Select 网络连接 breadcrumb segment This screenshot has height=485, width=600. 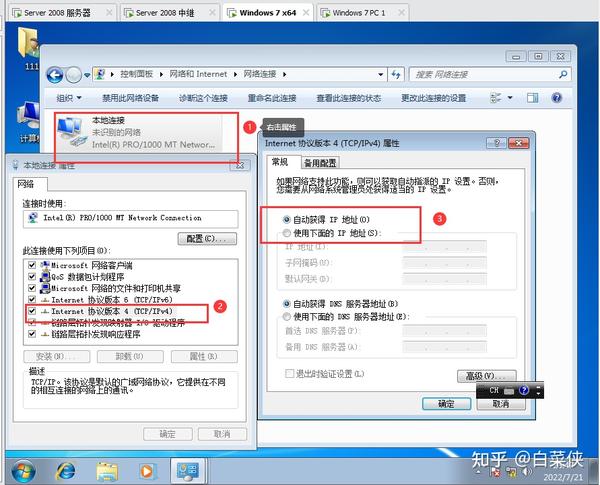259,74
